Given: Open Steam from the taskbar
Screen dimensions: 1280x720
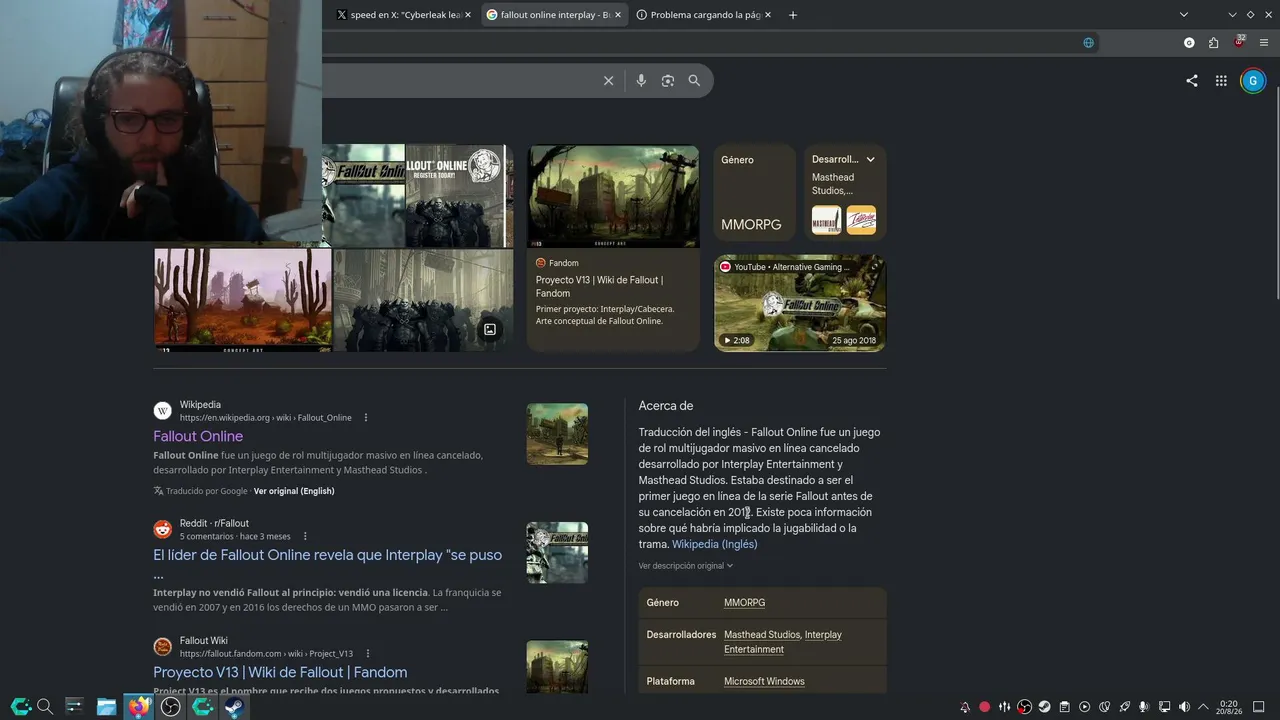Looking at the screenshot, I should pos(234,707).
